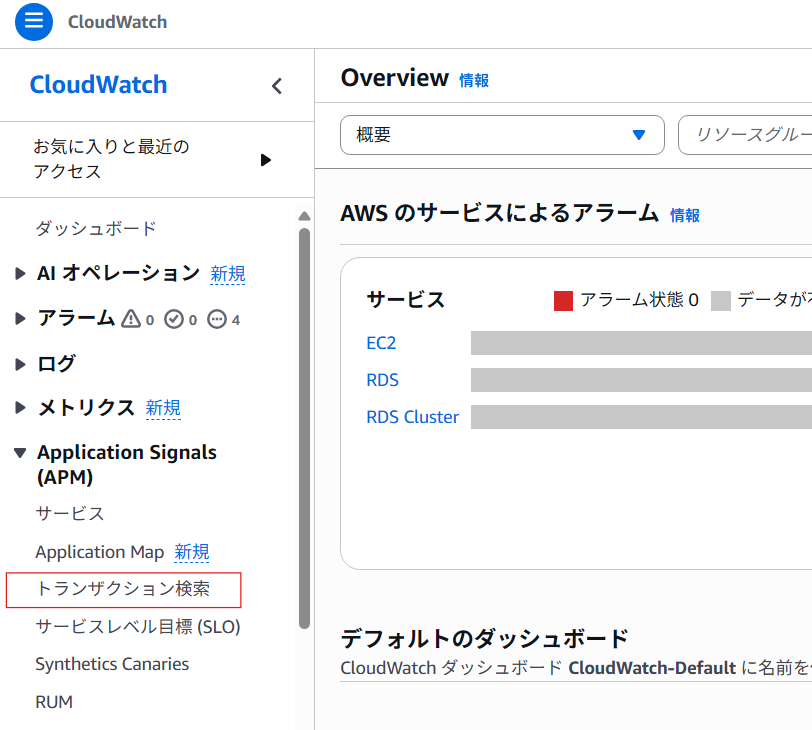
Task: Select トランザクション検索 menu item
Action: point(123,589)
